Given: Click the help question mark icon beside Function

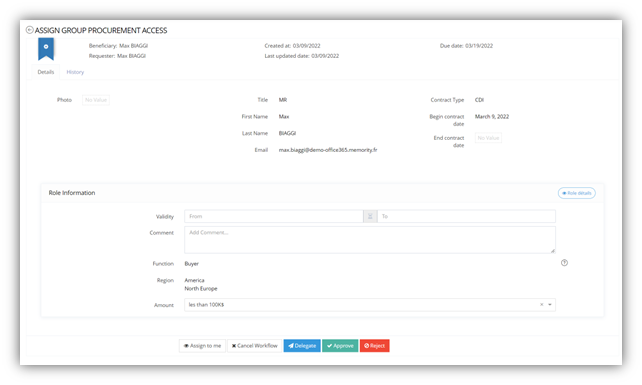Looking at the screenshot, I should click(564, 263).
